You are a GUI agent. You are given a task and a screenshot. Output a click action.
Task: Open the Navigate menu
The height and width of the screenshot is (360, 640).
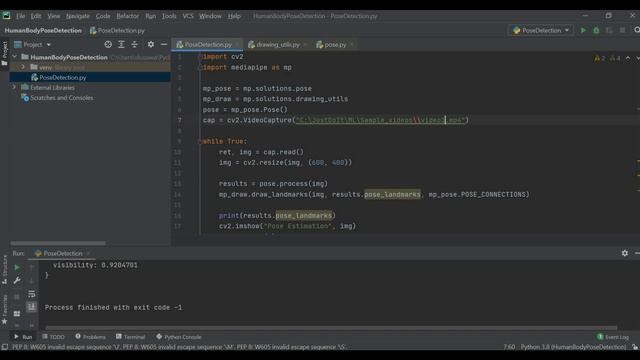[x=78, y=16]
